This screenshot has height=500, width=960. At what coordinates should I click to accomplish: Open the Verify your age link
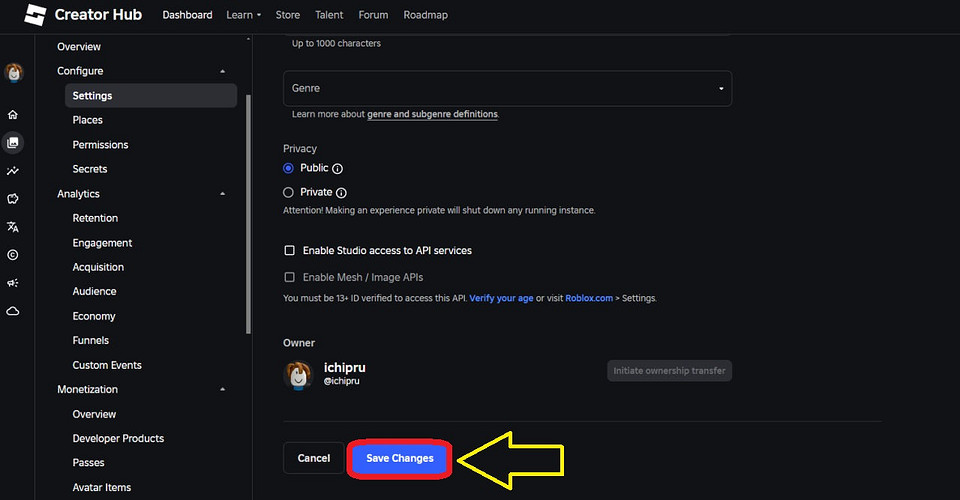pos(499,298)
